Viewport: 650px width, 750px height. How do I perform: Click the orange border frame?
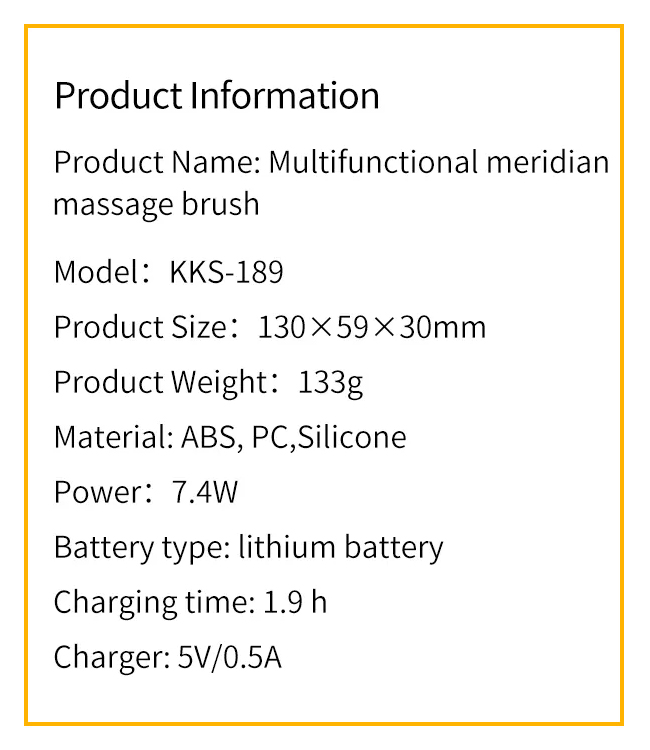click(x=27, y=375)
